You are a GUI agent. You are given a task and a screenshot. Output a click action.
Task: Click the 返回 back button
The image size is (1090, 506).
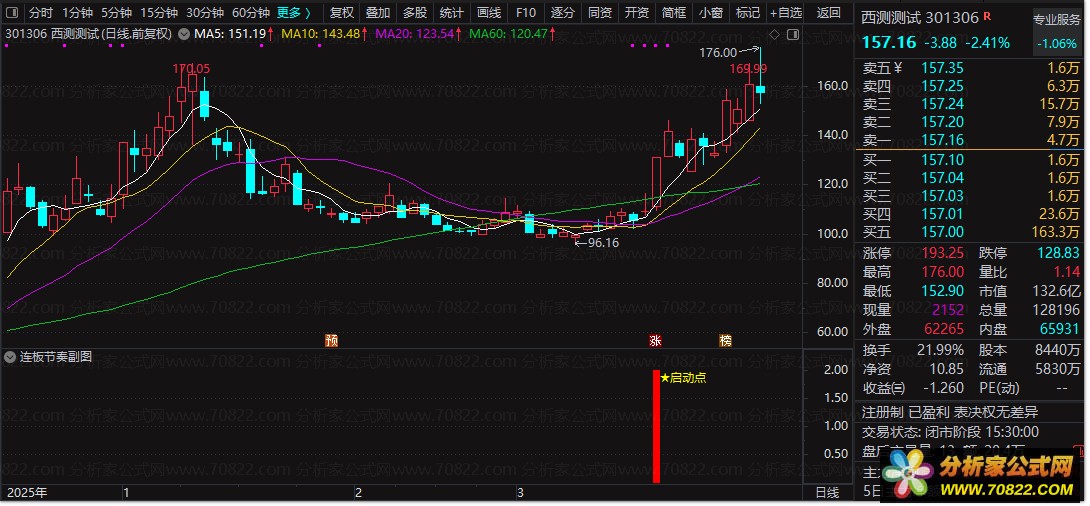pos(828,13)
